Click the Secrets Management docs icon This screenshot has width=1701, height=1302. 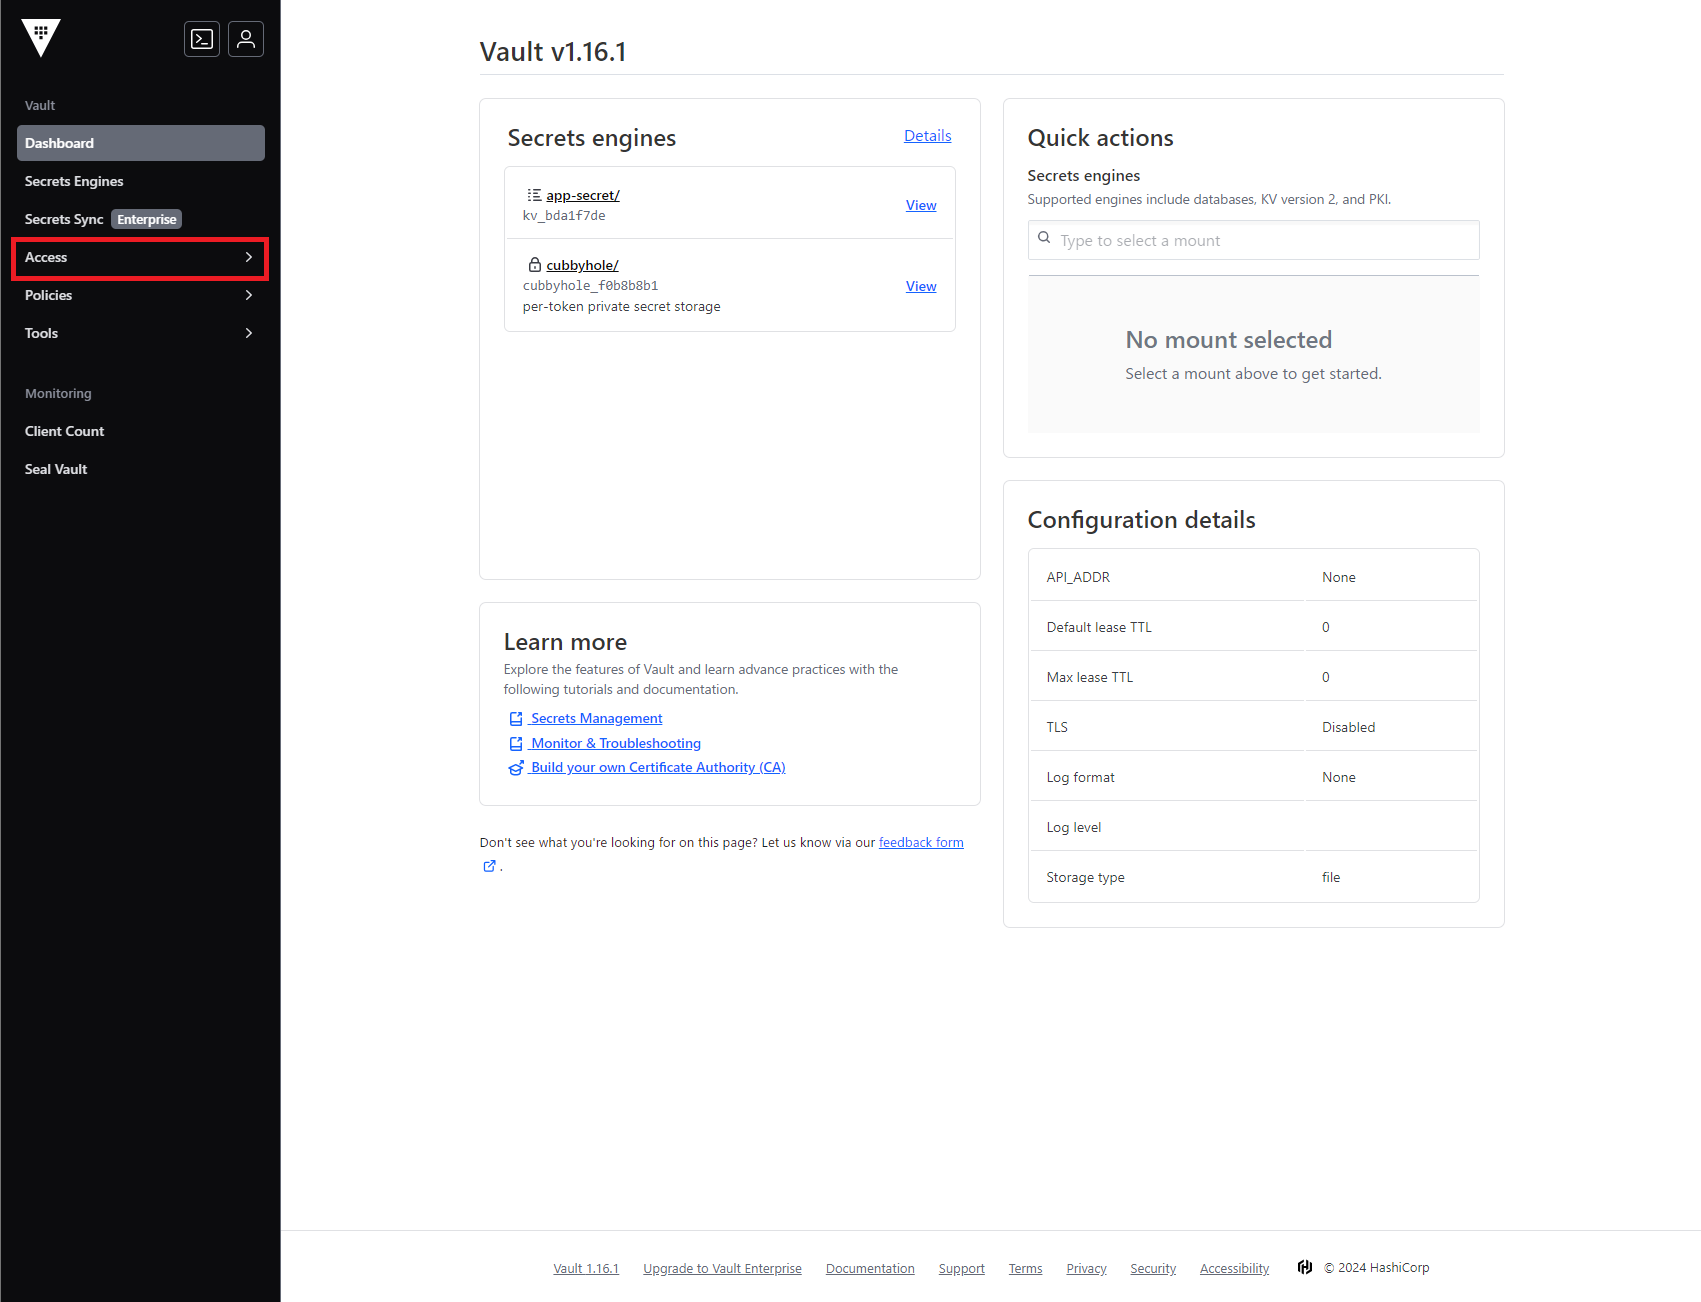pos(516,719)
